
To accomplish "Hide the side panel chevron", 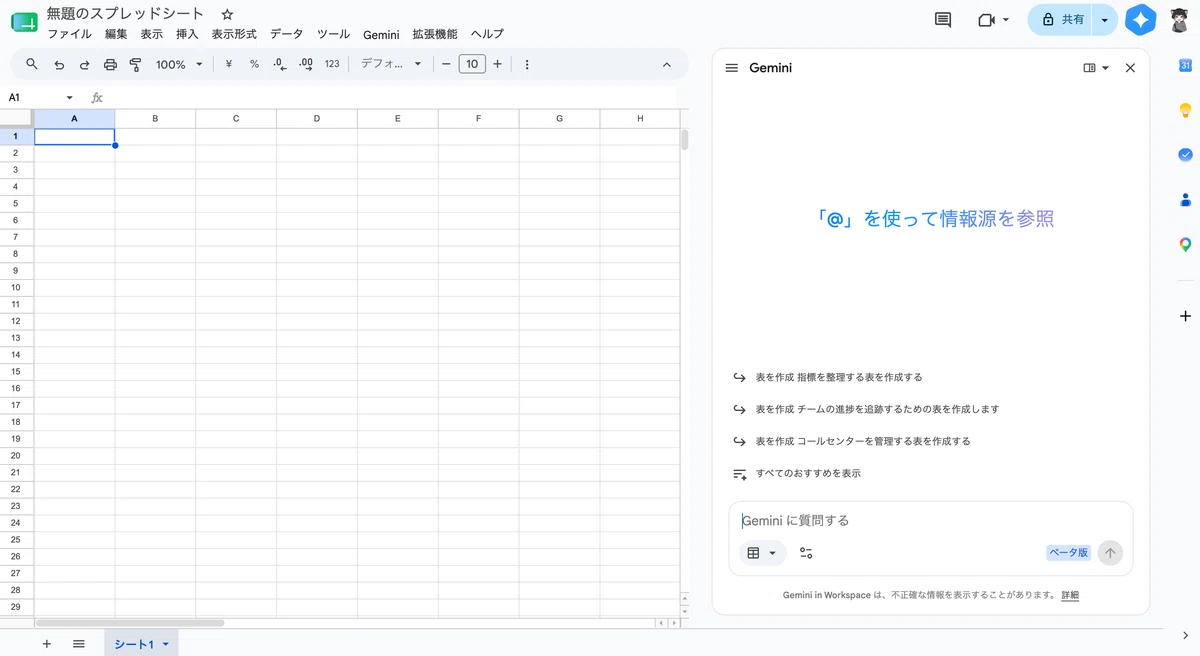I will 1185,635.
